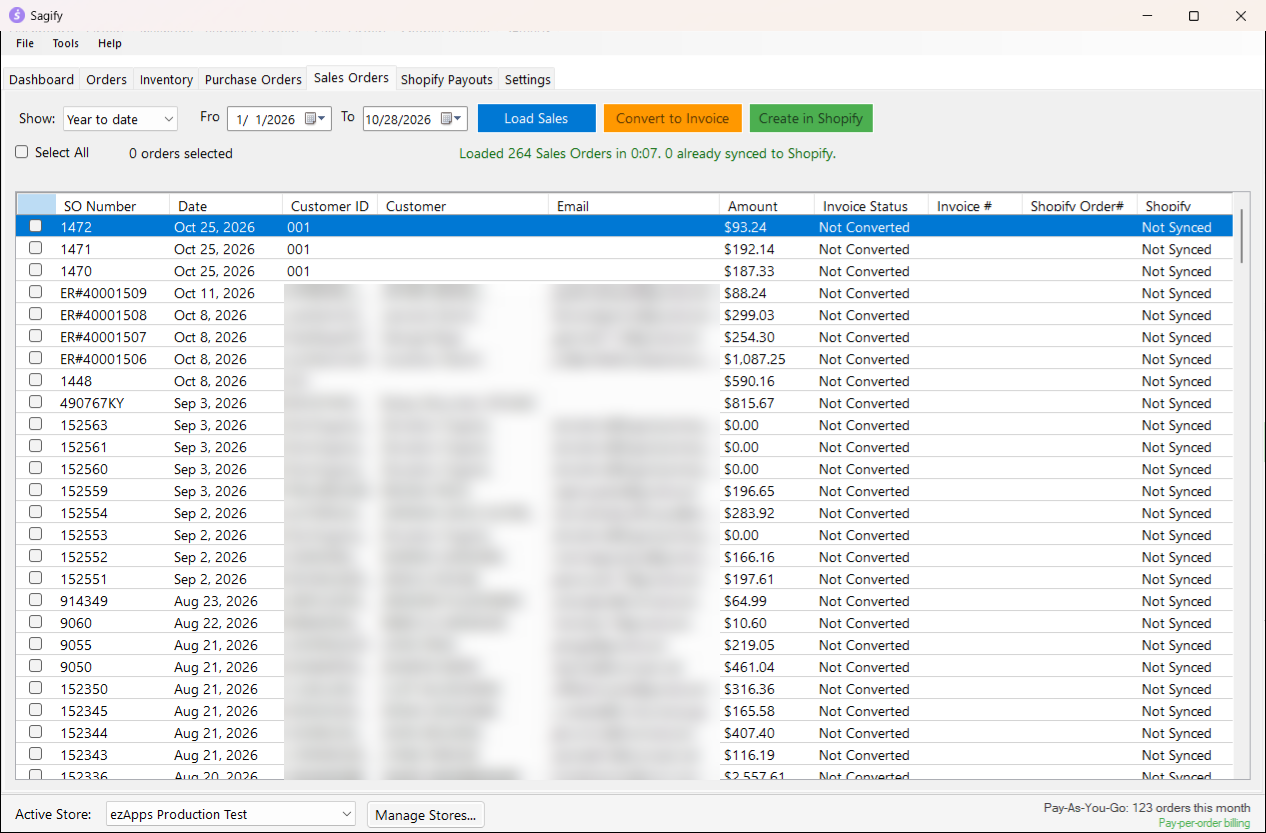This screenshot has height=833, width=1266.
Task: Click the Pay-per-order billing text
Action: 1204,823
